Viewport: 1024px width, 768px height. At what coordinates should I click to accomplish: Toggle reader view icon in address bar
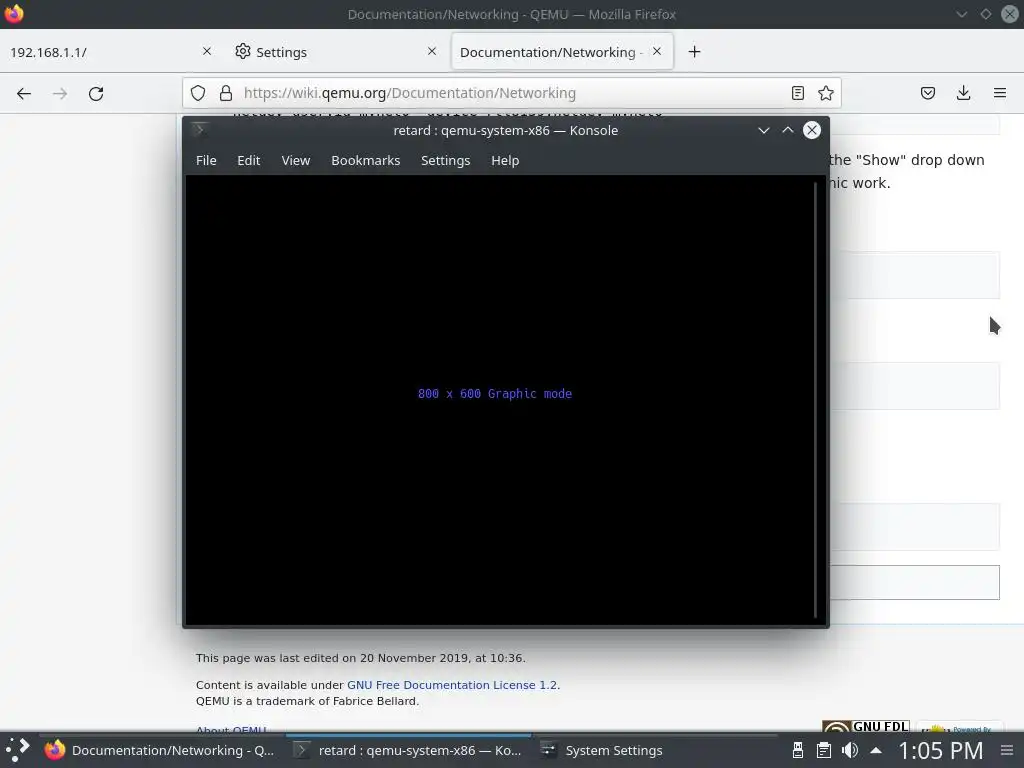point(797,93)
